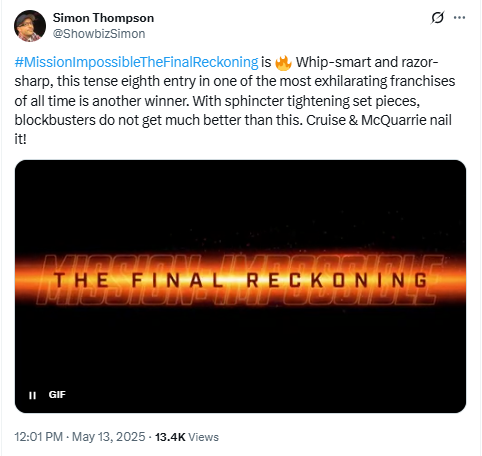Click the @ShowbizSimon handle

click(99, 34)
